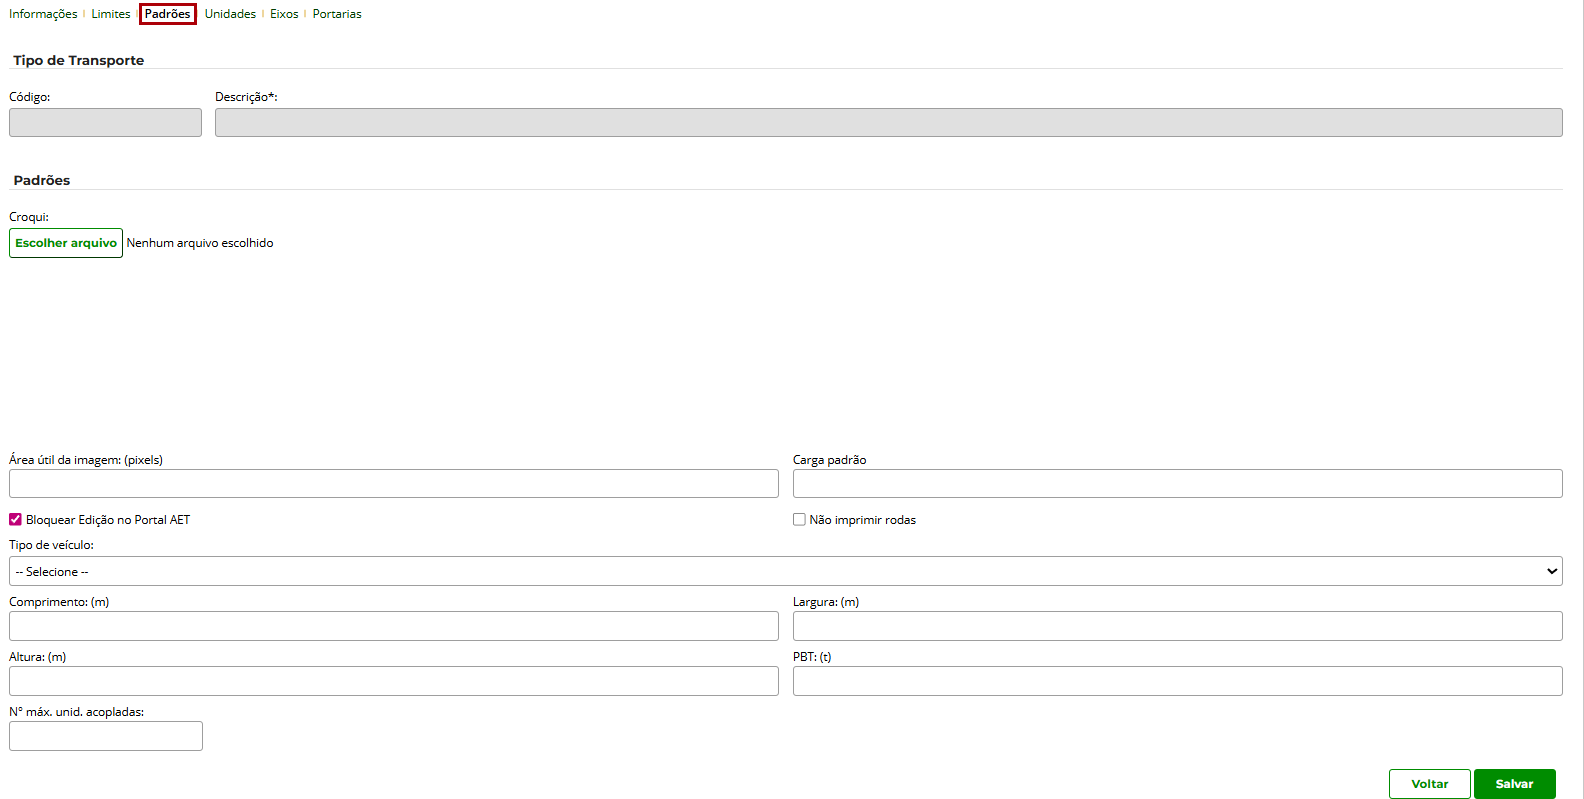Click the Largura (m) field
The image size is (1584, 799).
1177,626
